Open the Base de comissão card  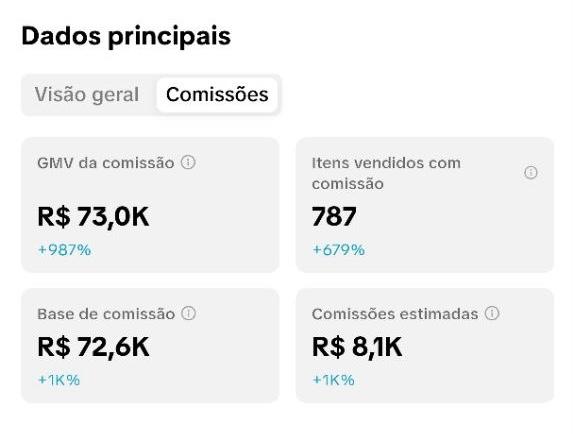tap(150, 346)
